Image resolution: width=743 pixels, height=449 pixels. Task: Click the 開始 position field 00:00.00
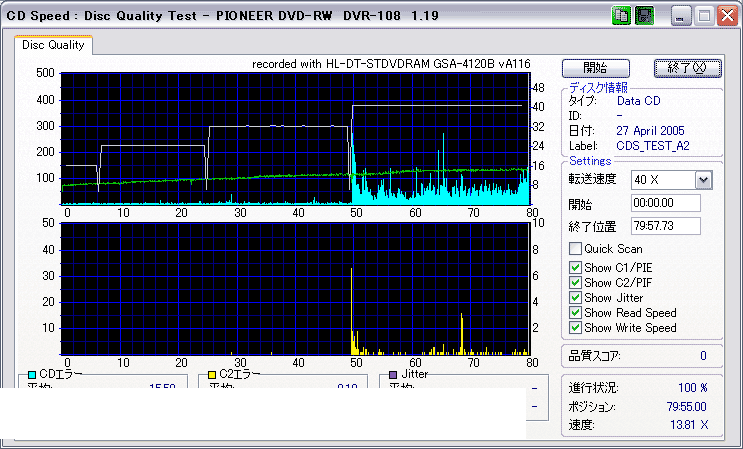coord(666,203)
